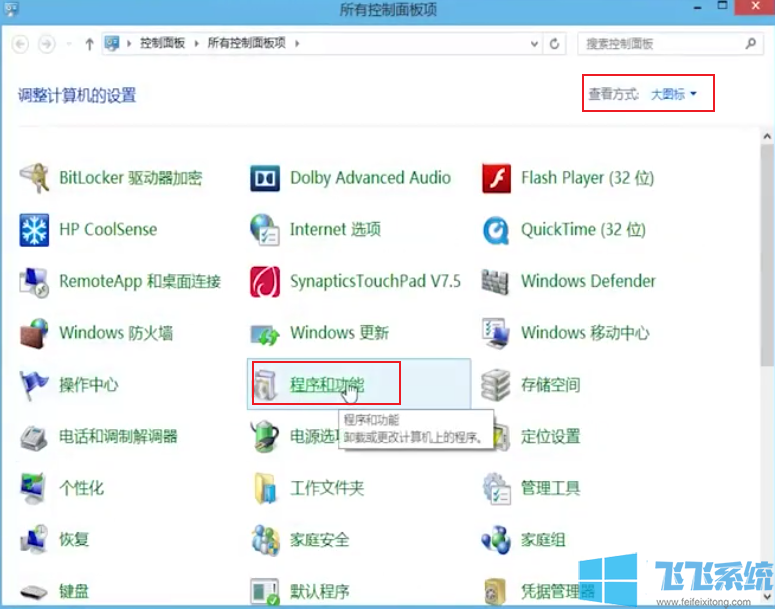Expand chevron after 控制面板 in address bar
Viewport: 775px width, 609px height.
click(197, 44)
